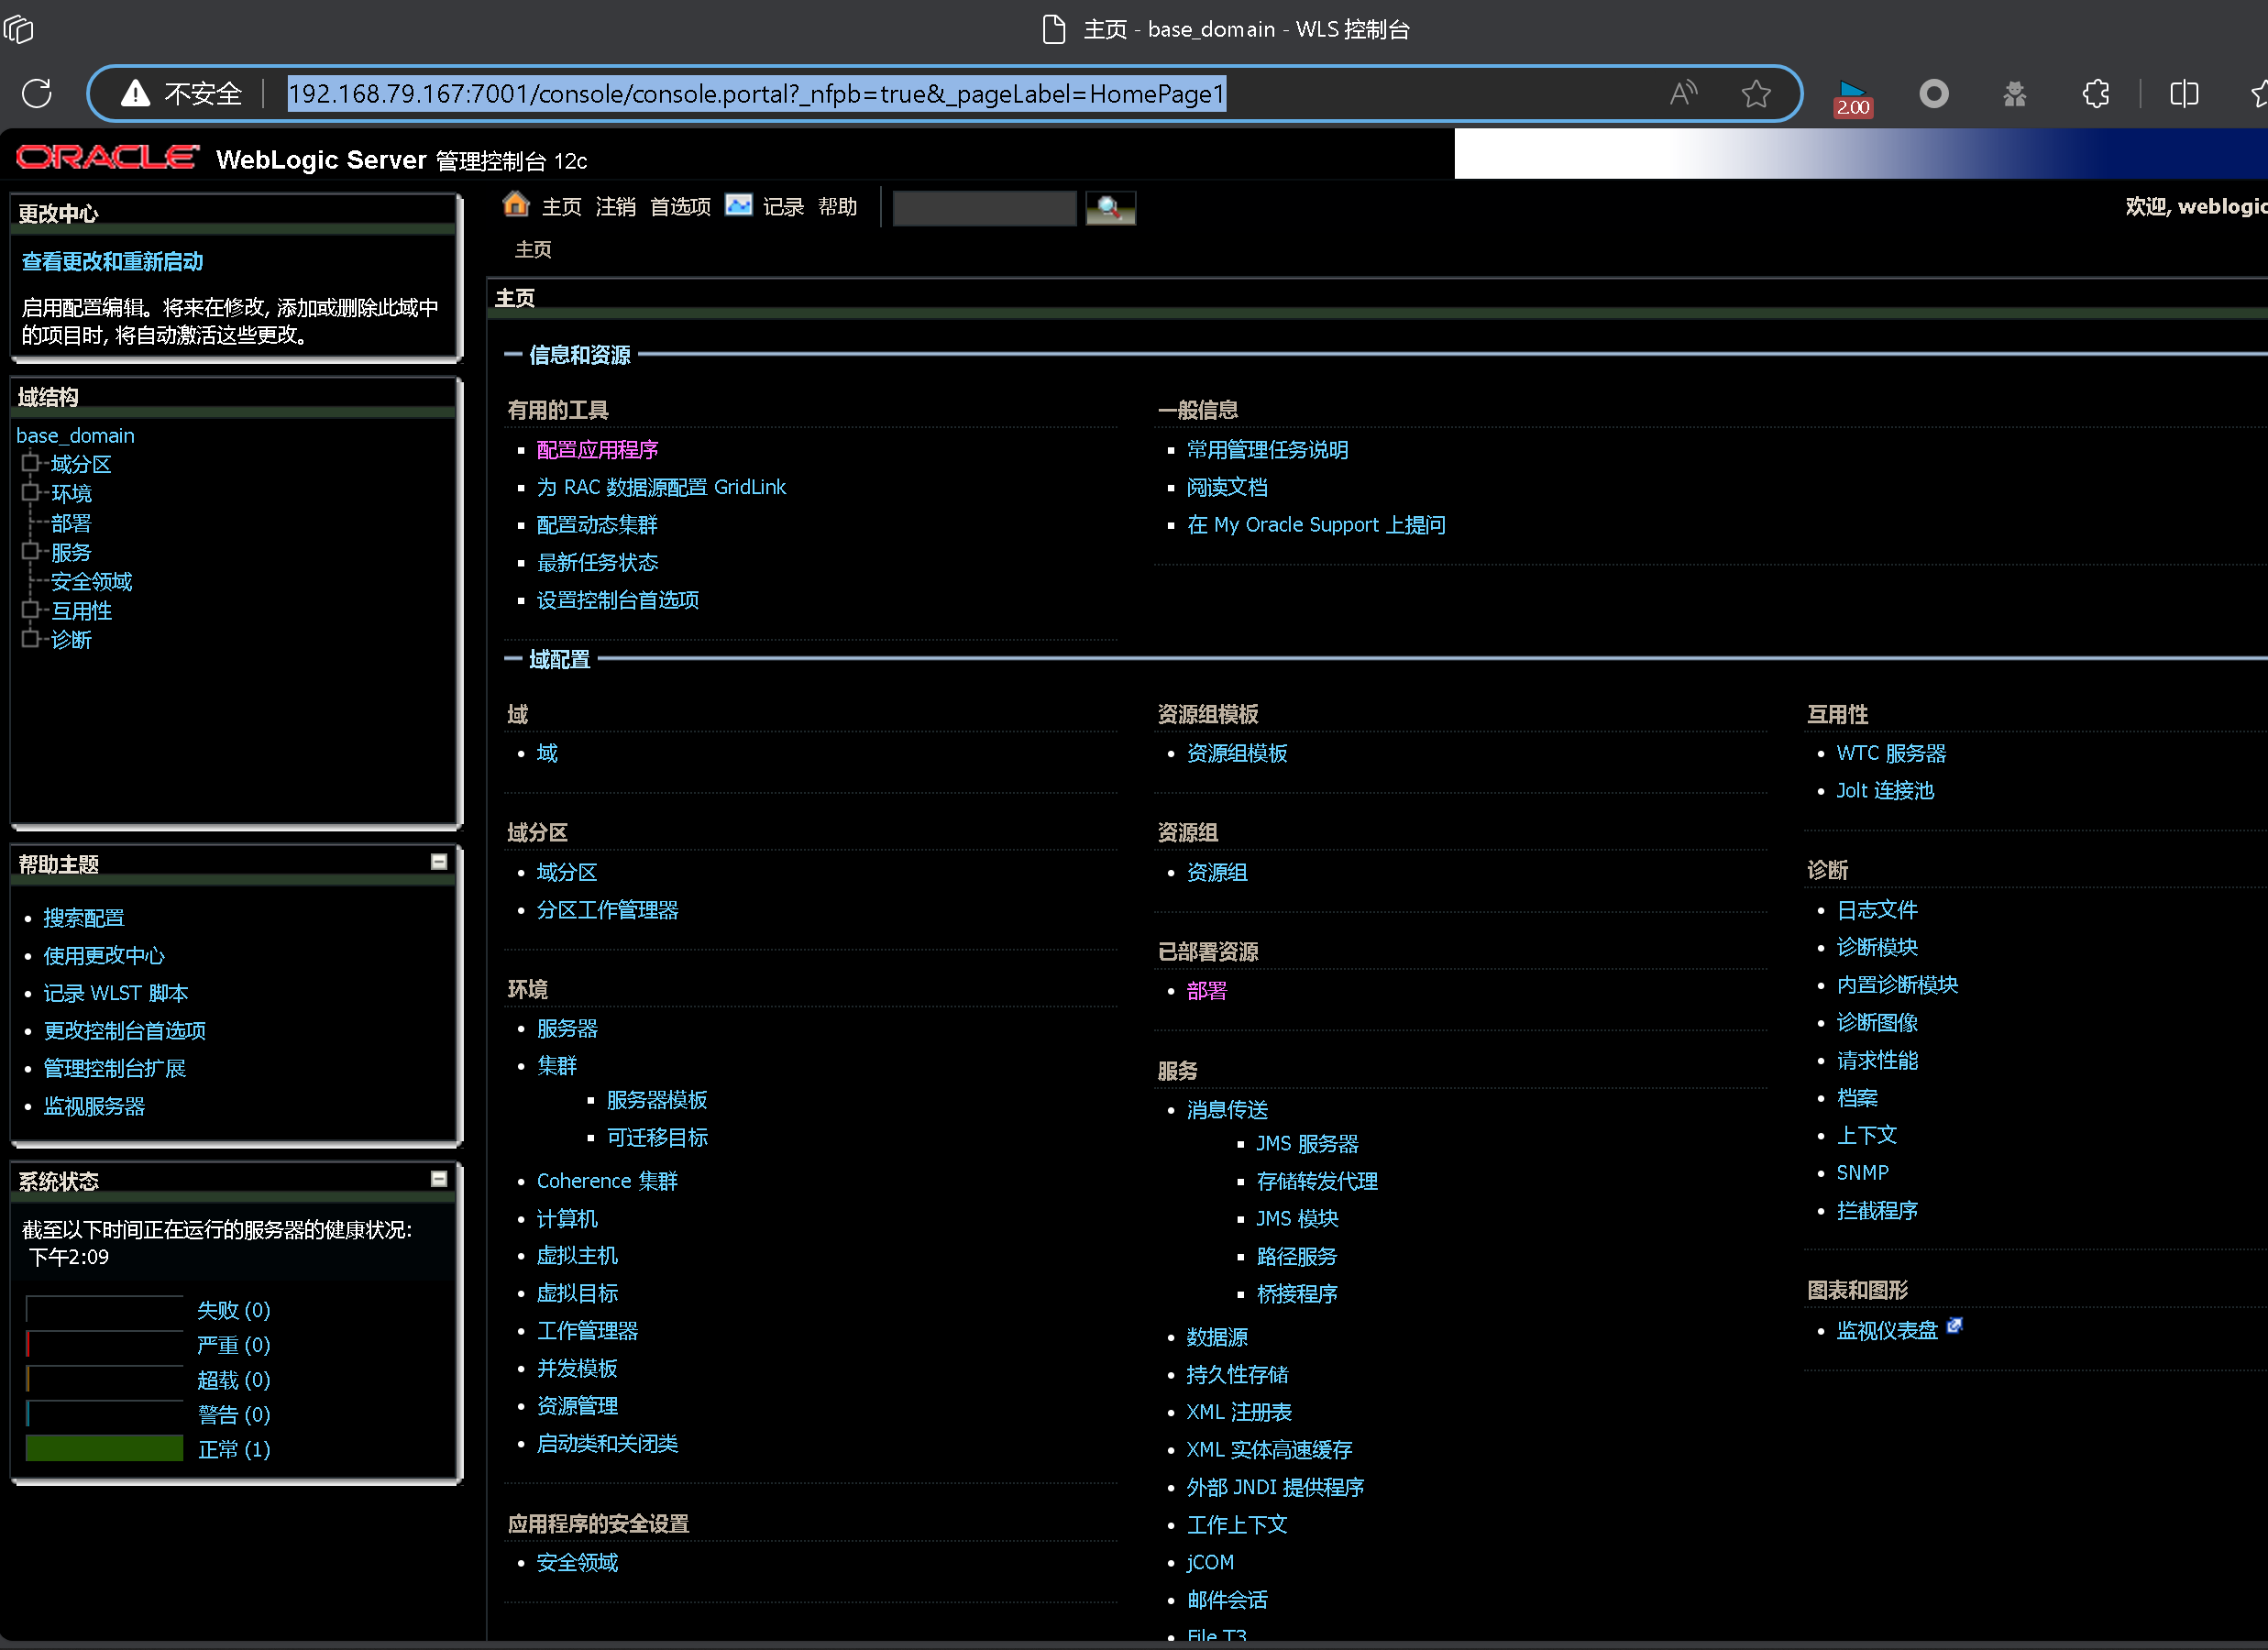Open the 在 My Oracle Support 上提问 link
This screenshot has height=1650, width=2268.
(1316, 525)
